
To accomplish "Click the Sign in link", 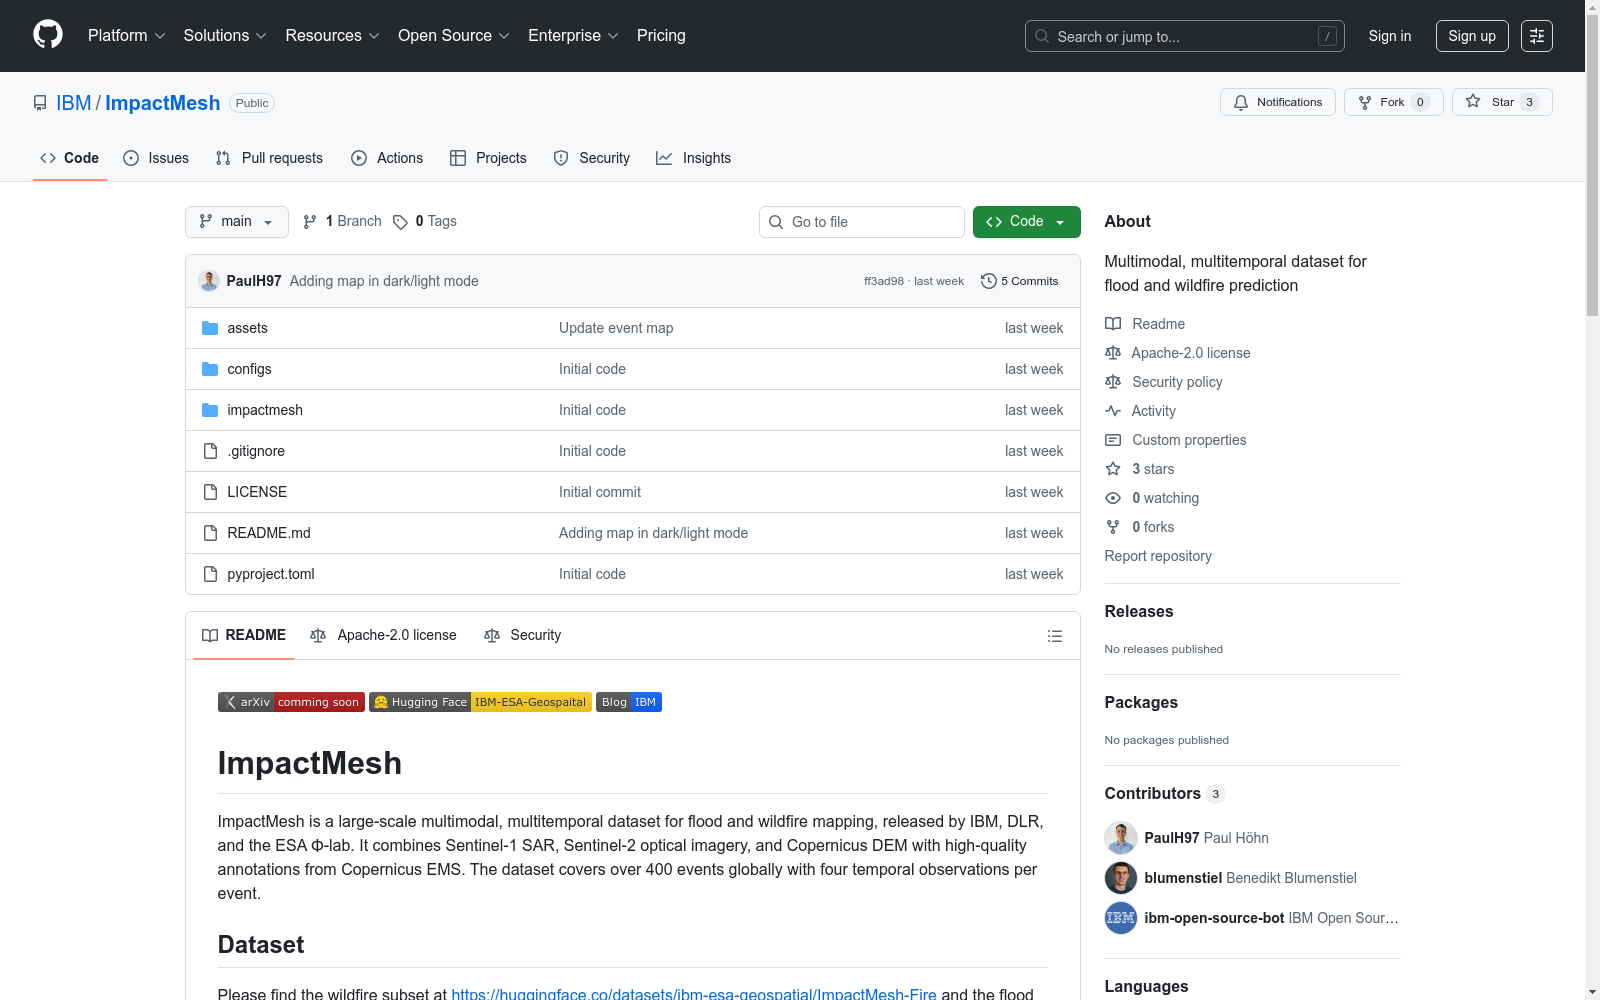I will click(1390, 36).
